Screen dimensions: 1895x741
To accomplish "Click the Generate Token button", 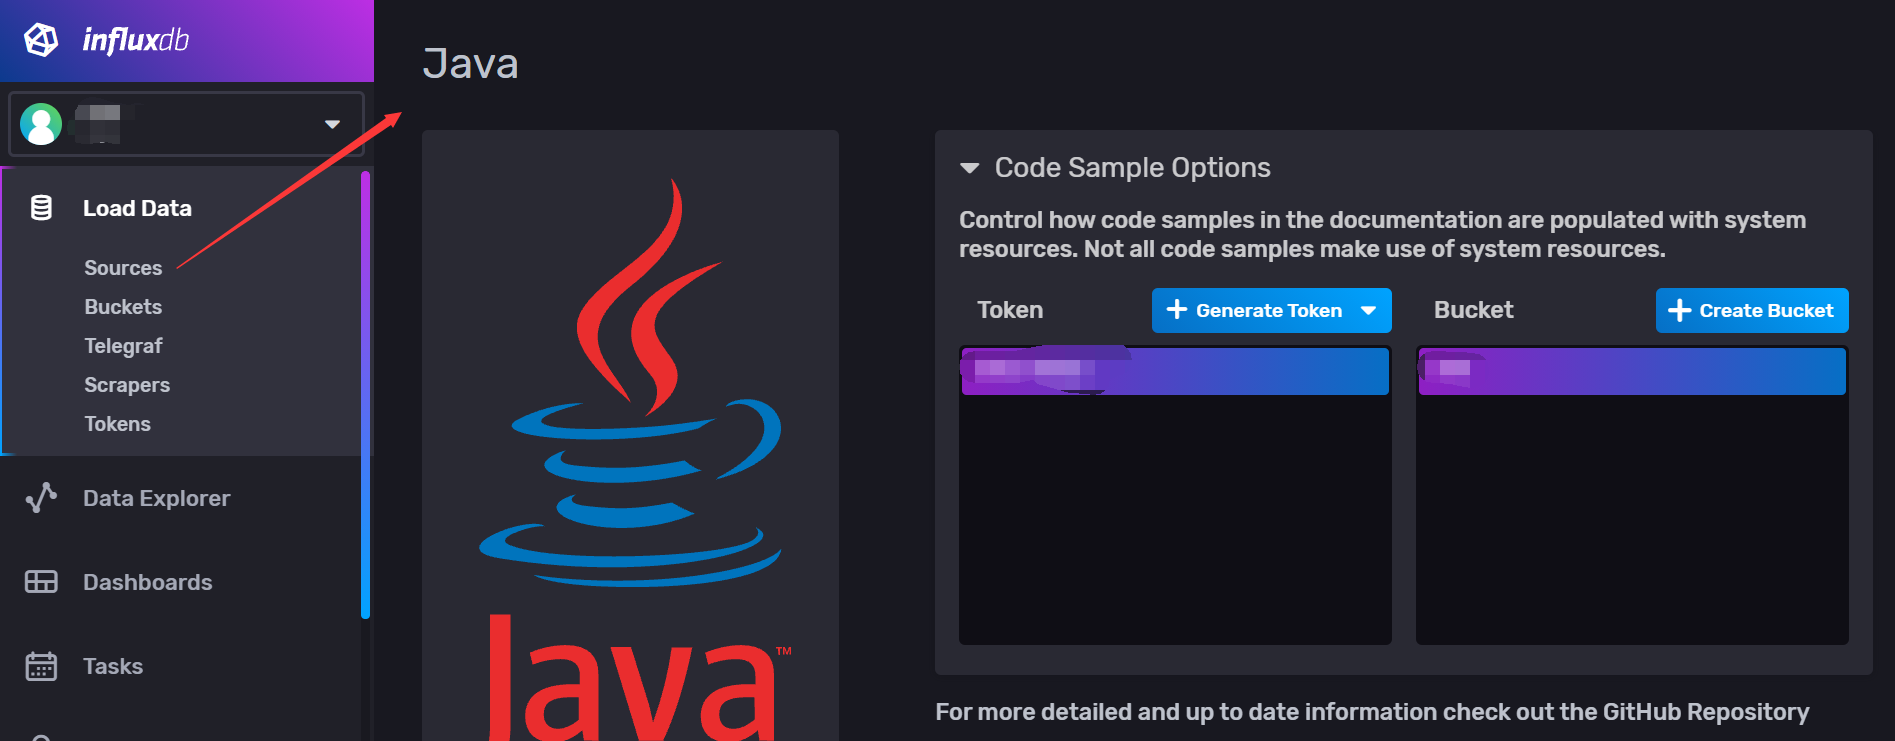I will click(1271, 310).
